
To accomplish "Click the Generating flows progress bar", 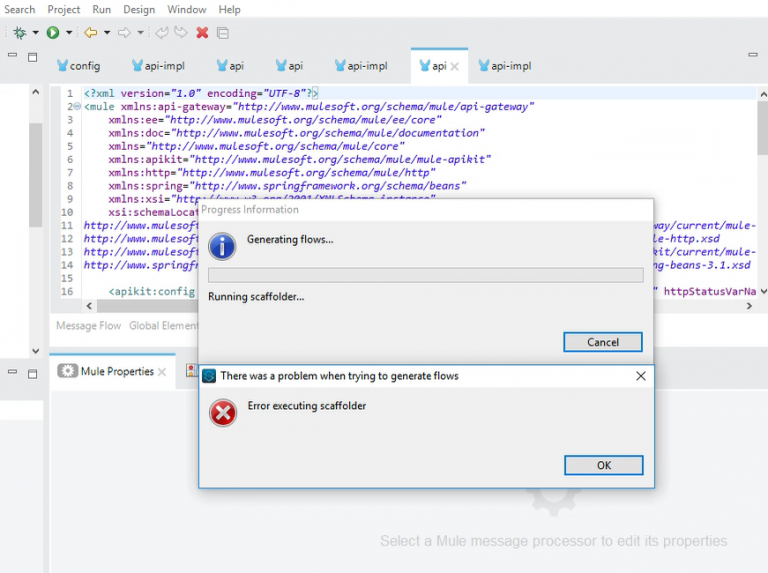I will pos(425,275).
